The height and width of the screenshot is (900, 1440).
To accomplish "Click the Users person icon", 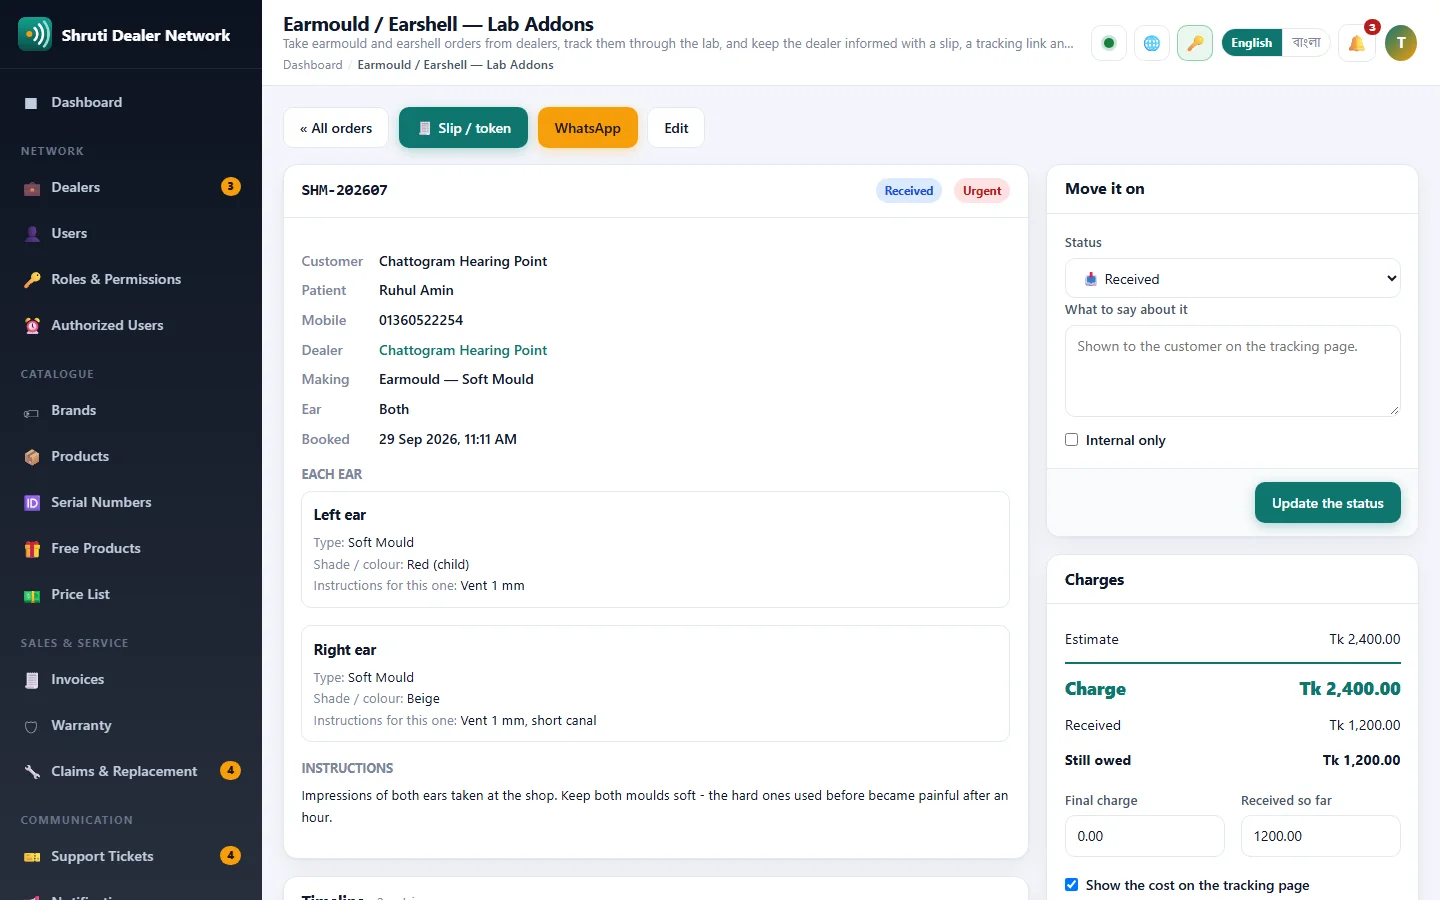I will click(31, 234).
